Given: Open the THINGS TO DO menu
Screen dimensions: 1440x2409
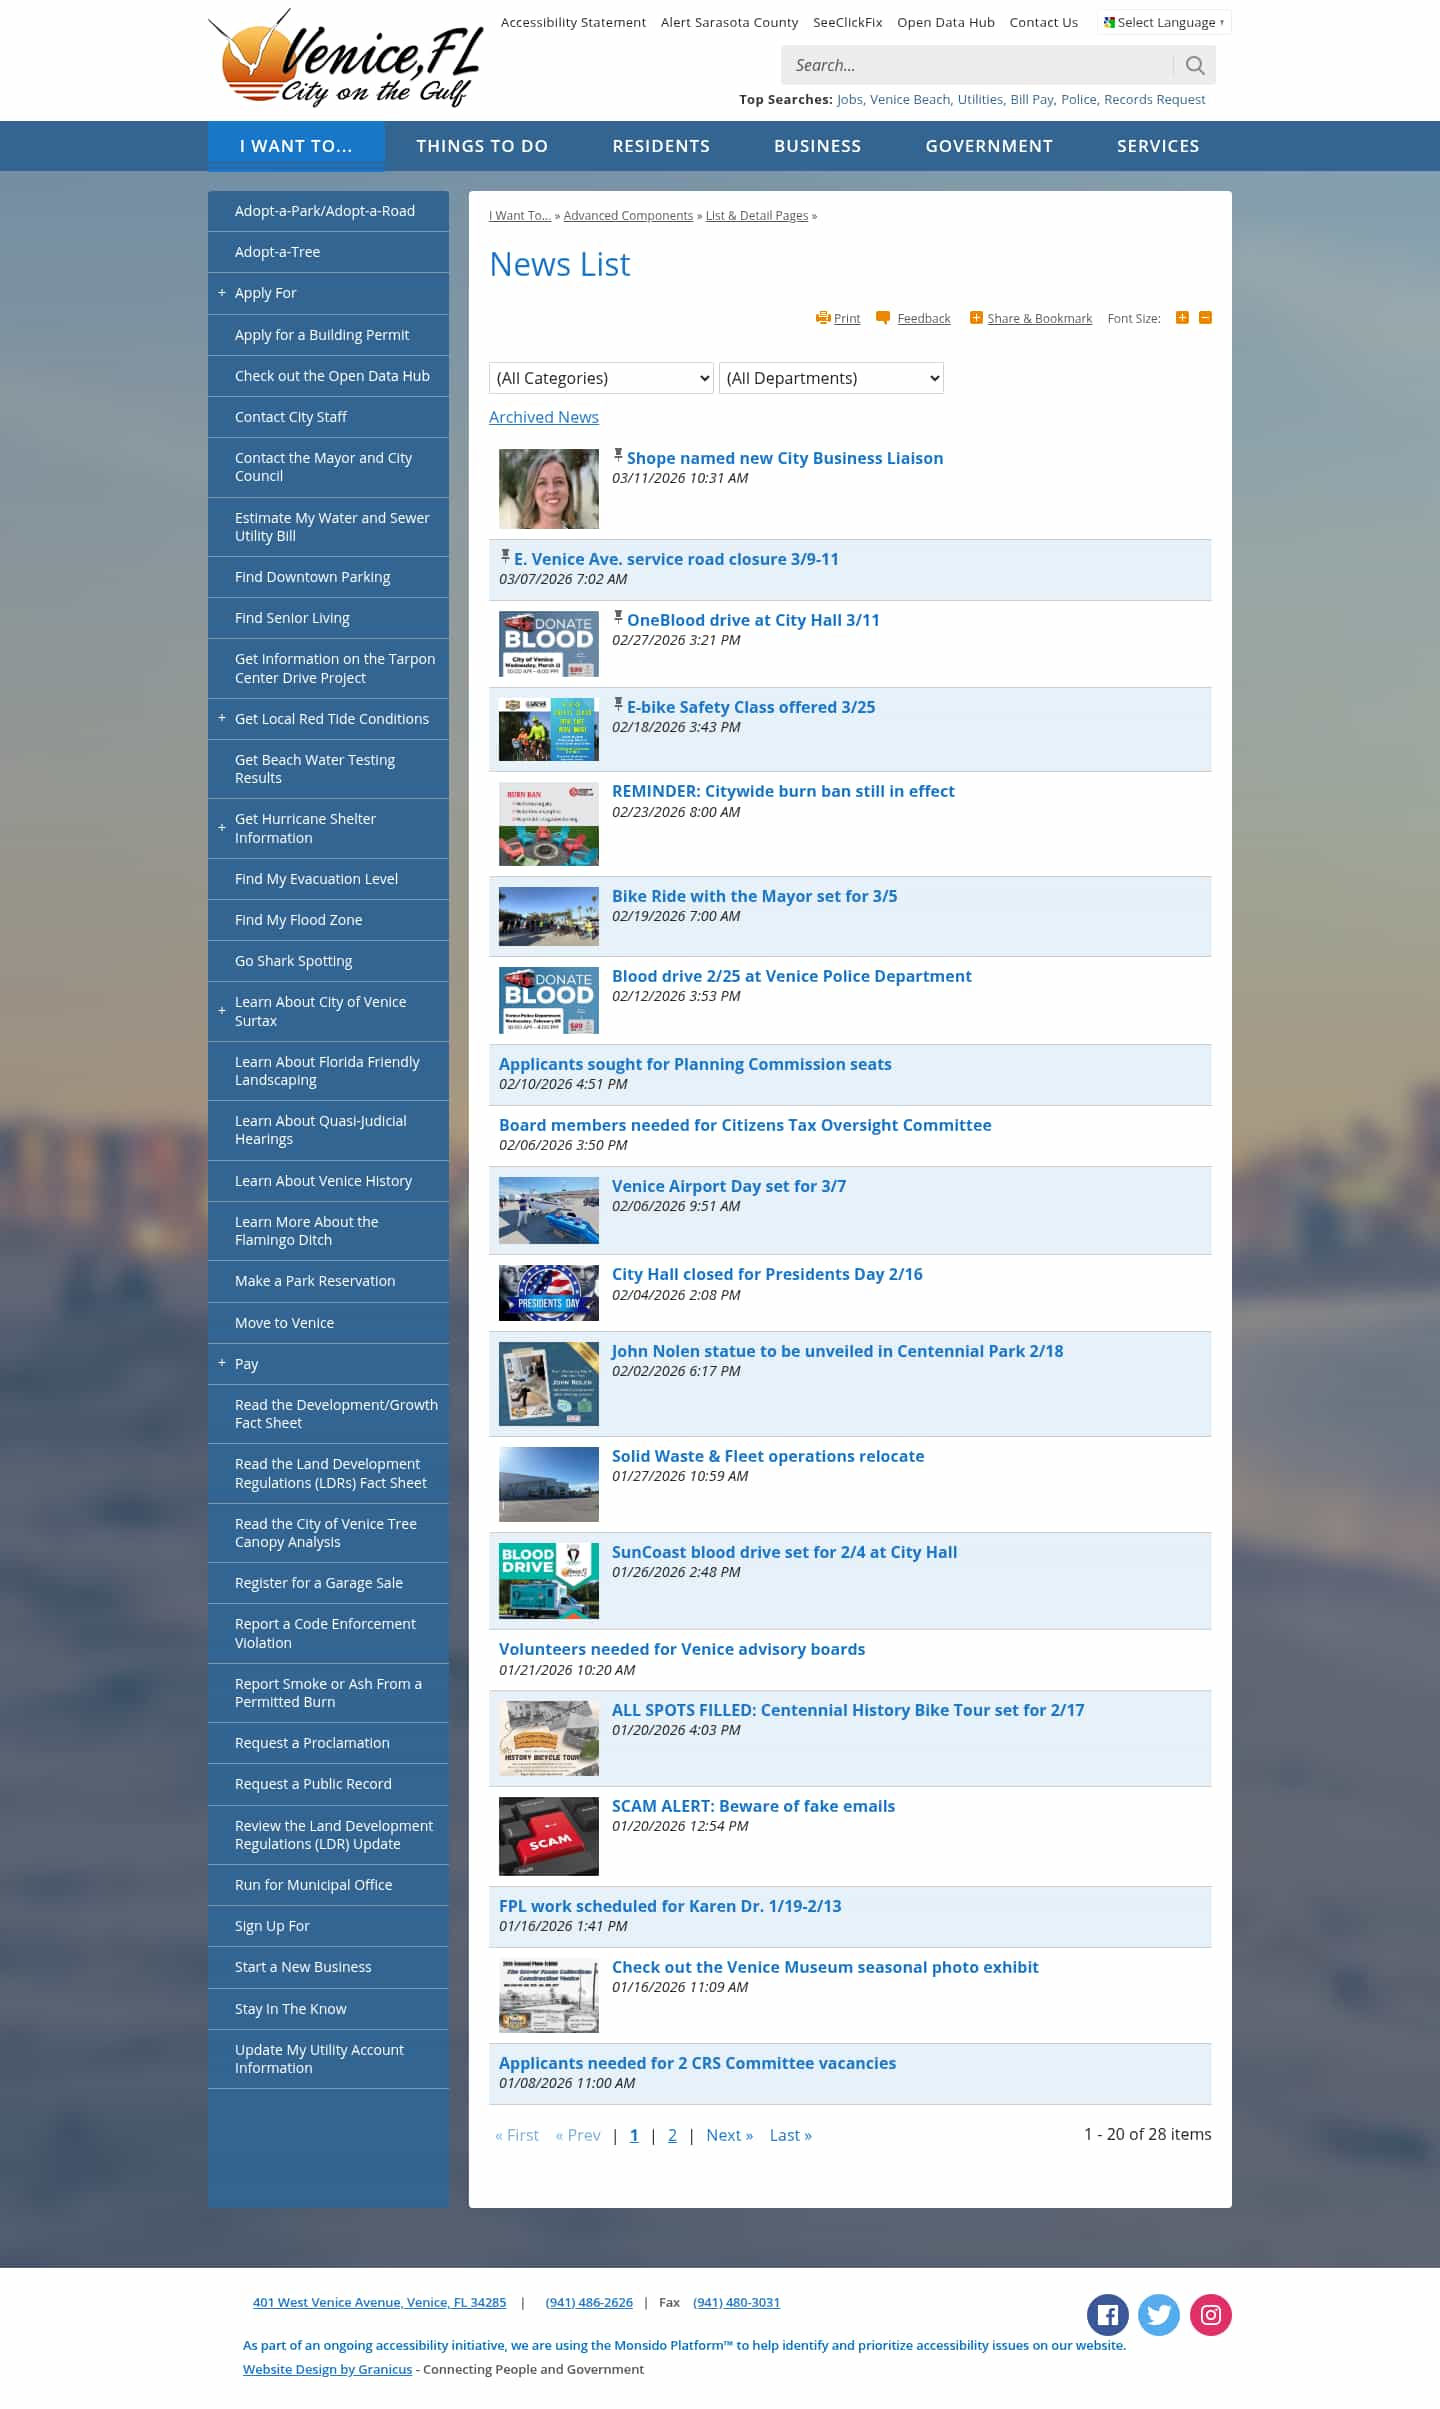Looking at the screenshot, I should tap(482, 146).
